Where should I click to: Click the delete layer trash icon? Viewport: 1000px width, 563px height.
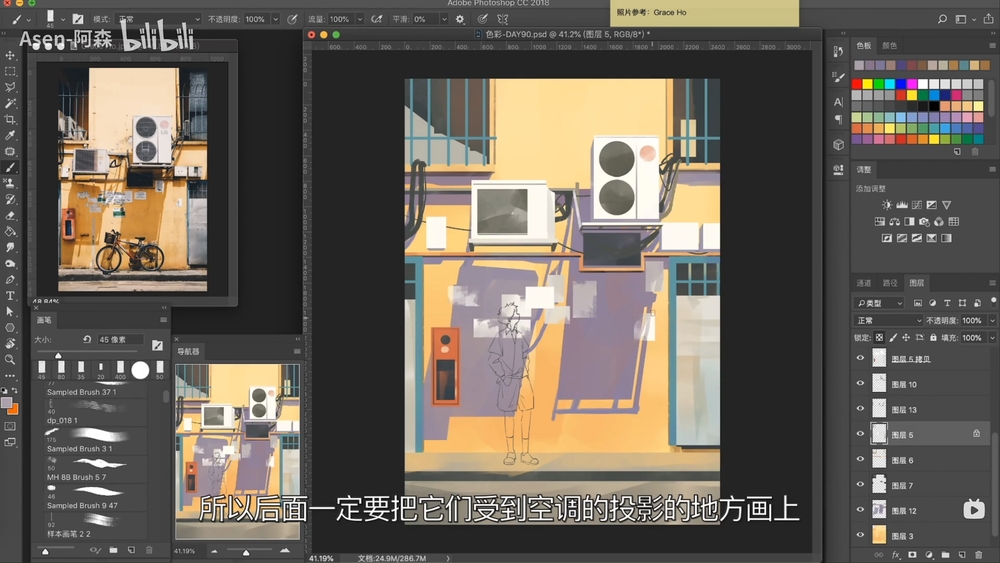977,554
